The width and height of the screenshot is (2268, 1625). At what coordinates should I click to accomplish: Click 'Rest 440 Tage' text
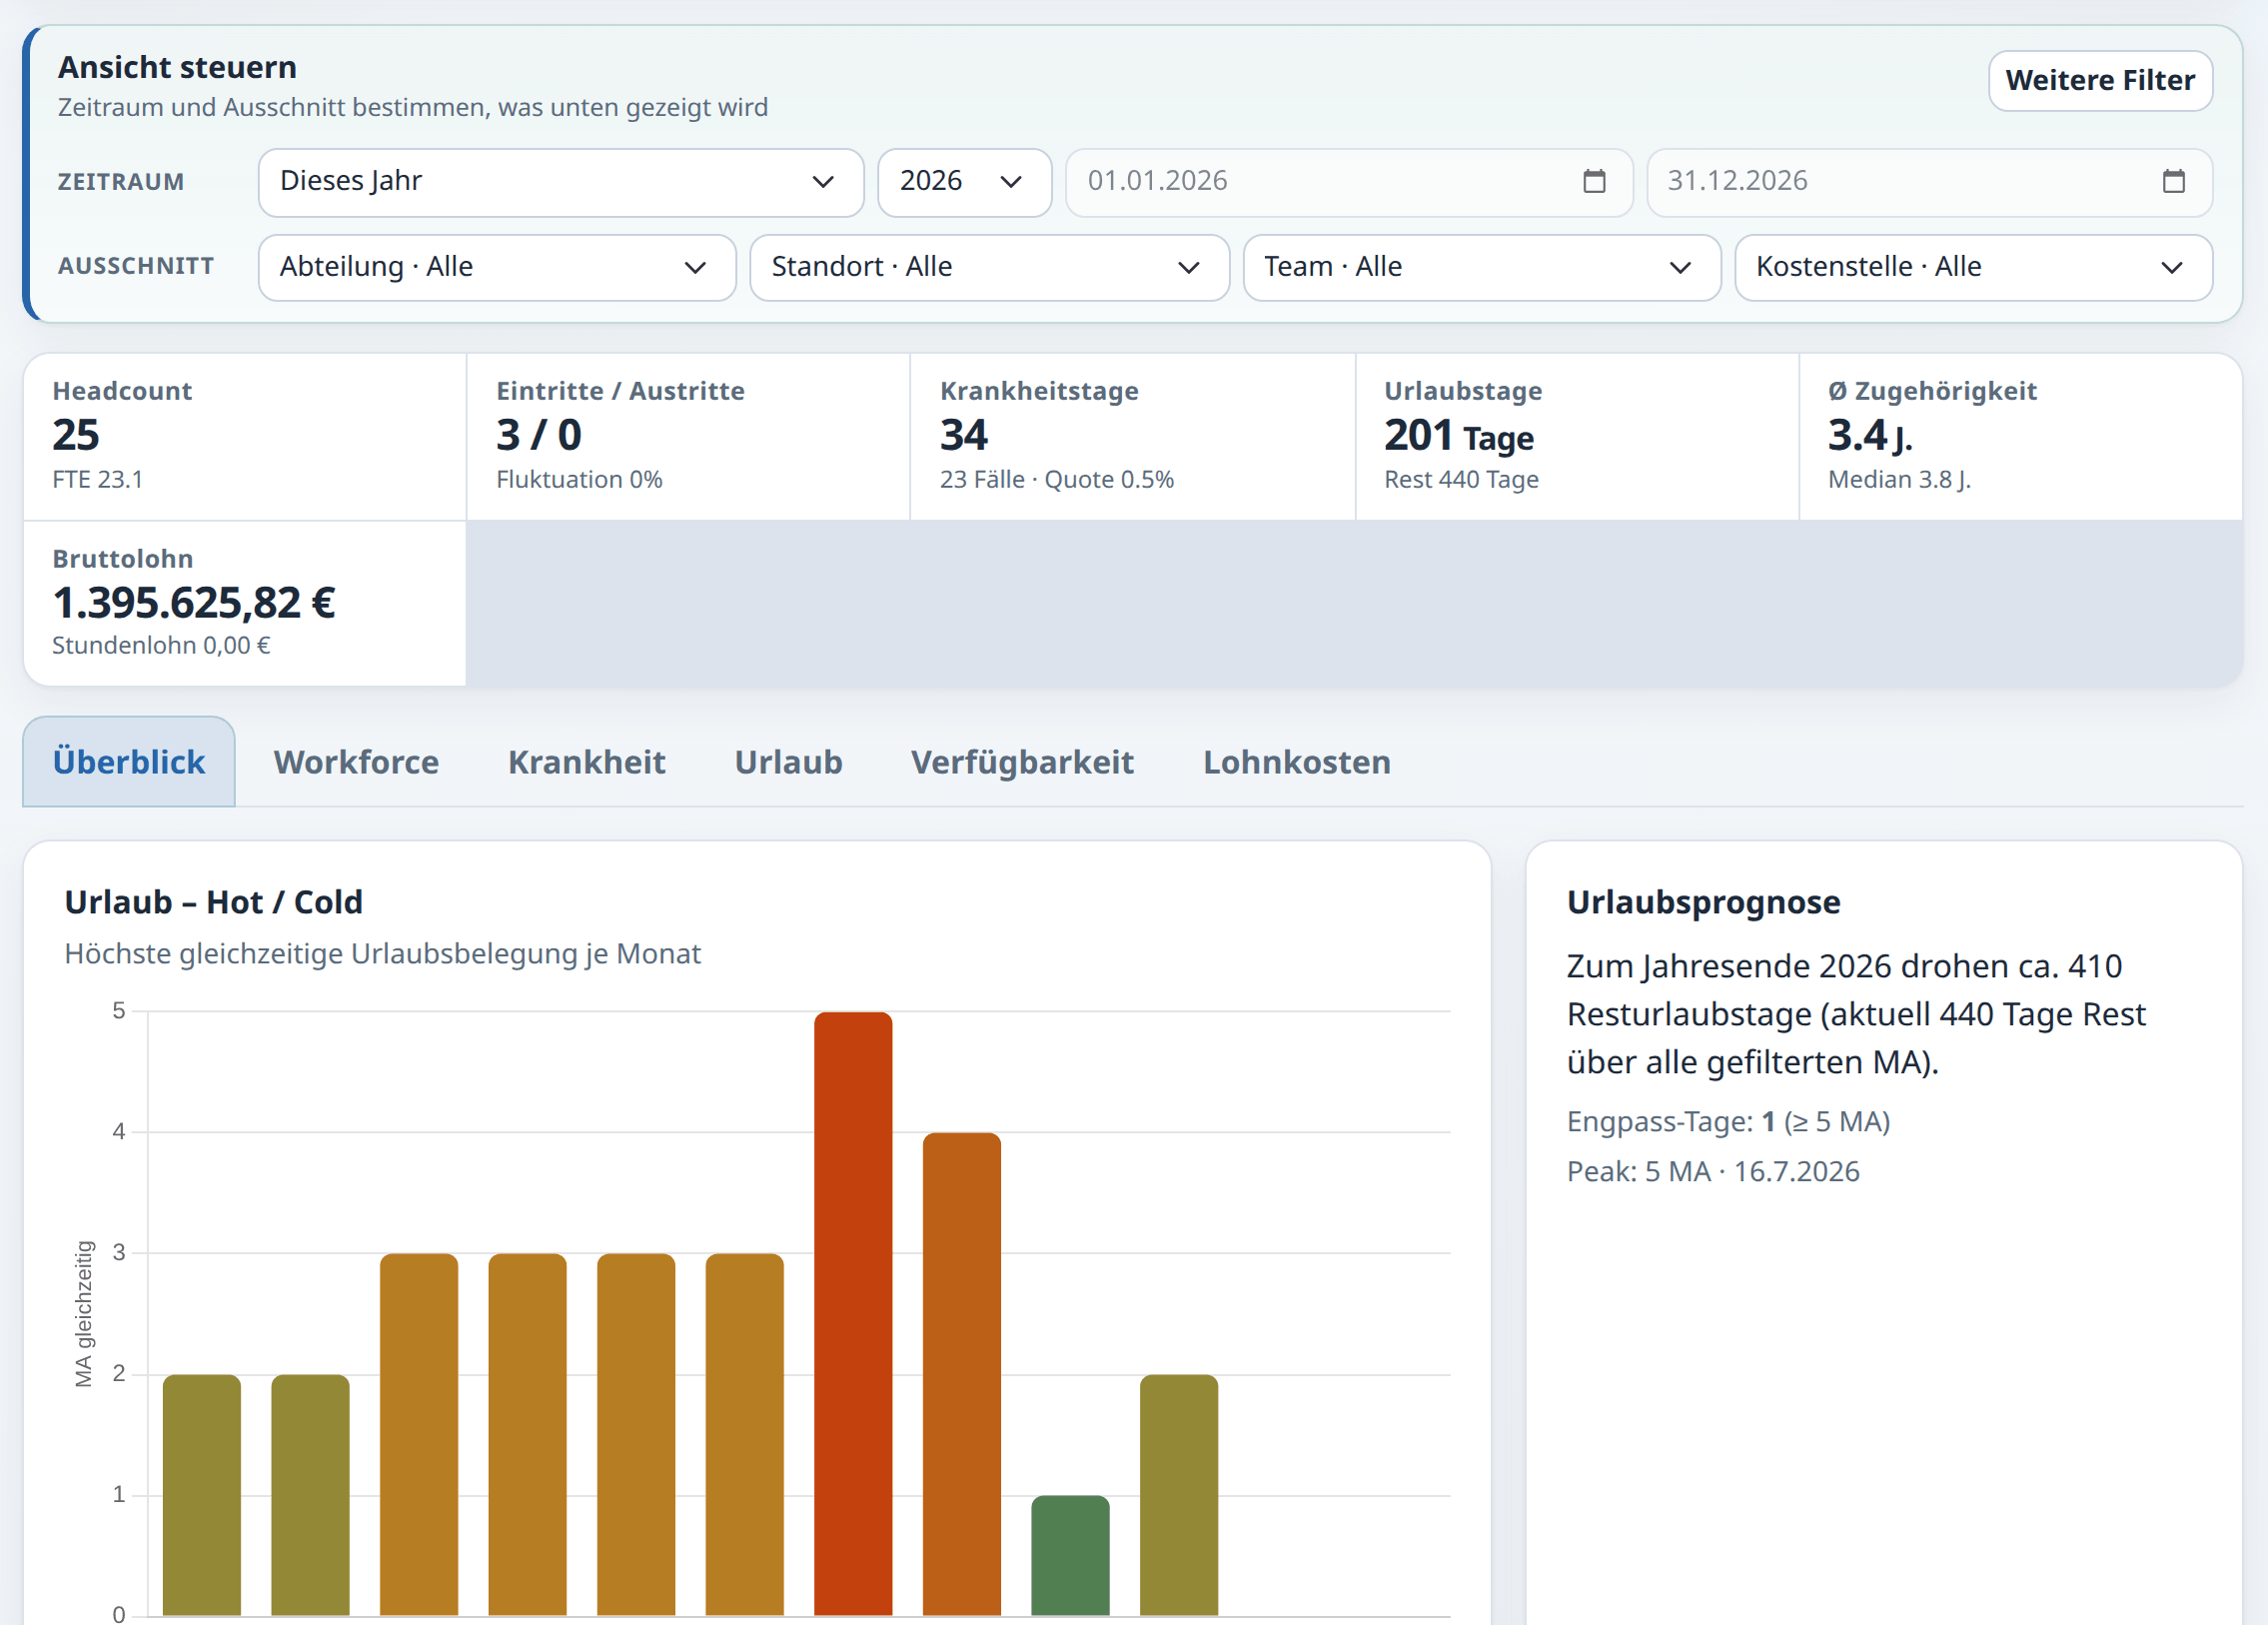(x=1461, y=479)
